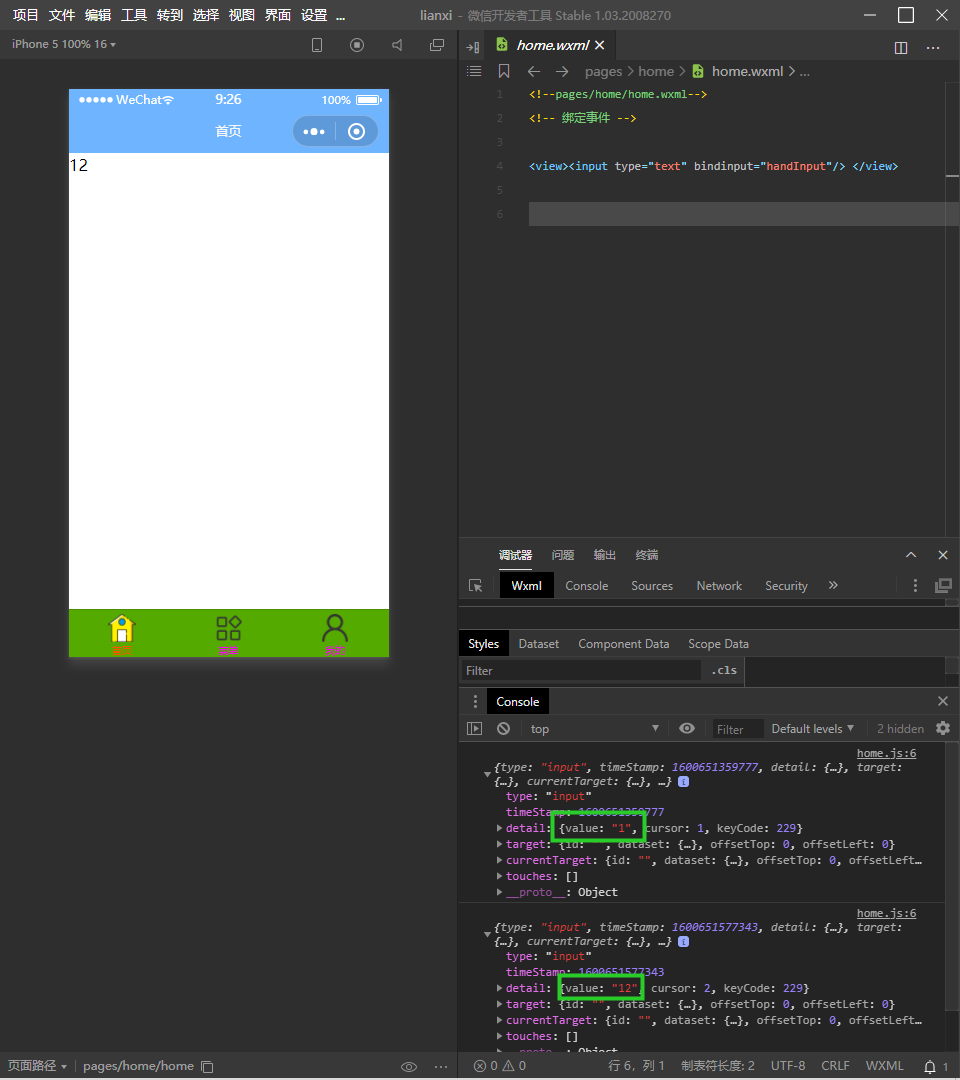Image resolution: width=960 pixels, height=1080 pixels.
Task: Select the Component Data tab
Action: tap(623, 644)
